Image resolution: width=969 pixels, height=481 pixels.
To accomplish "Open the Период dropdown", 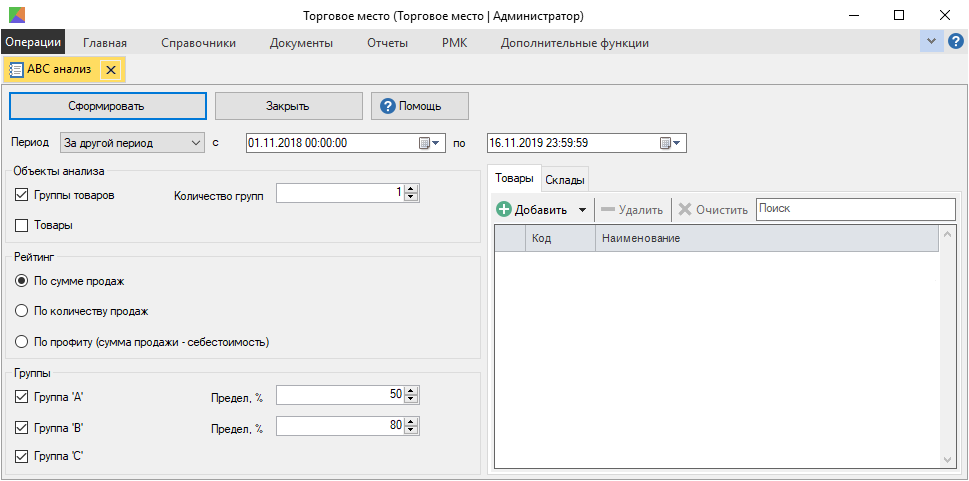I will tap(132, 143).
